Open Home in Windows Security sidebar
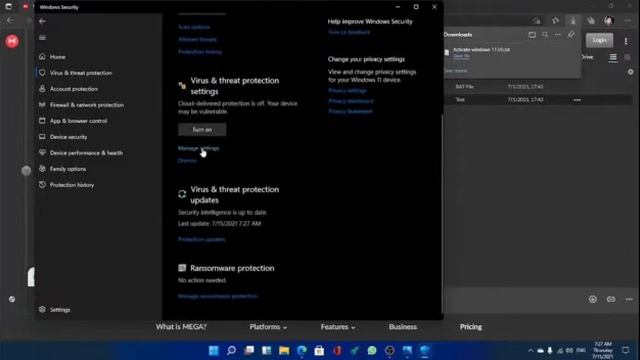This screenshot has height=360, width=640. (x=58, y=57)
